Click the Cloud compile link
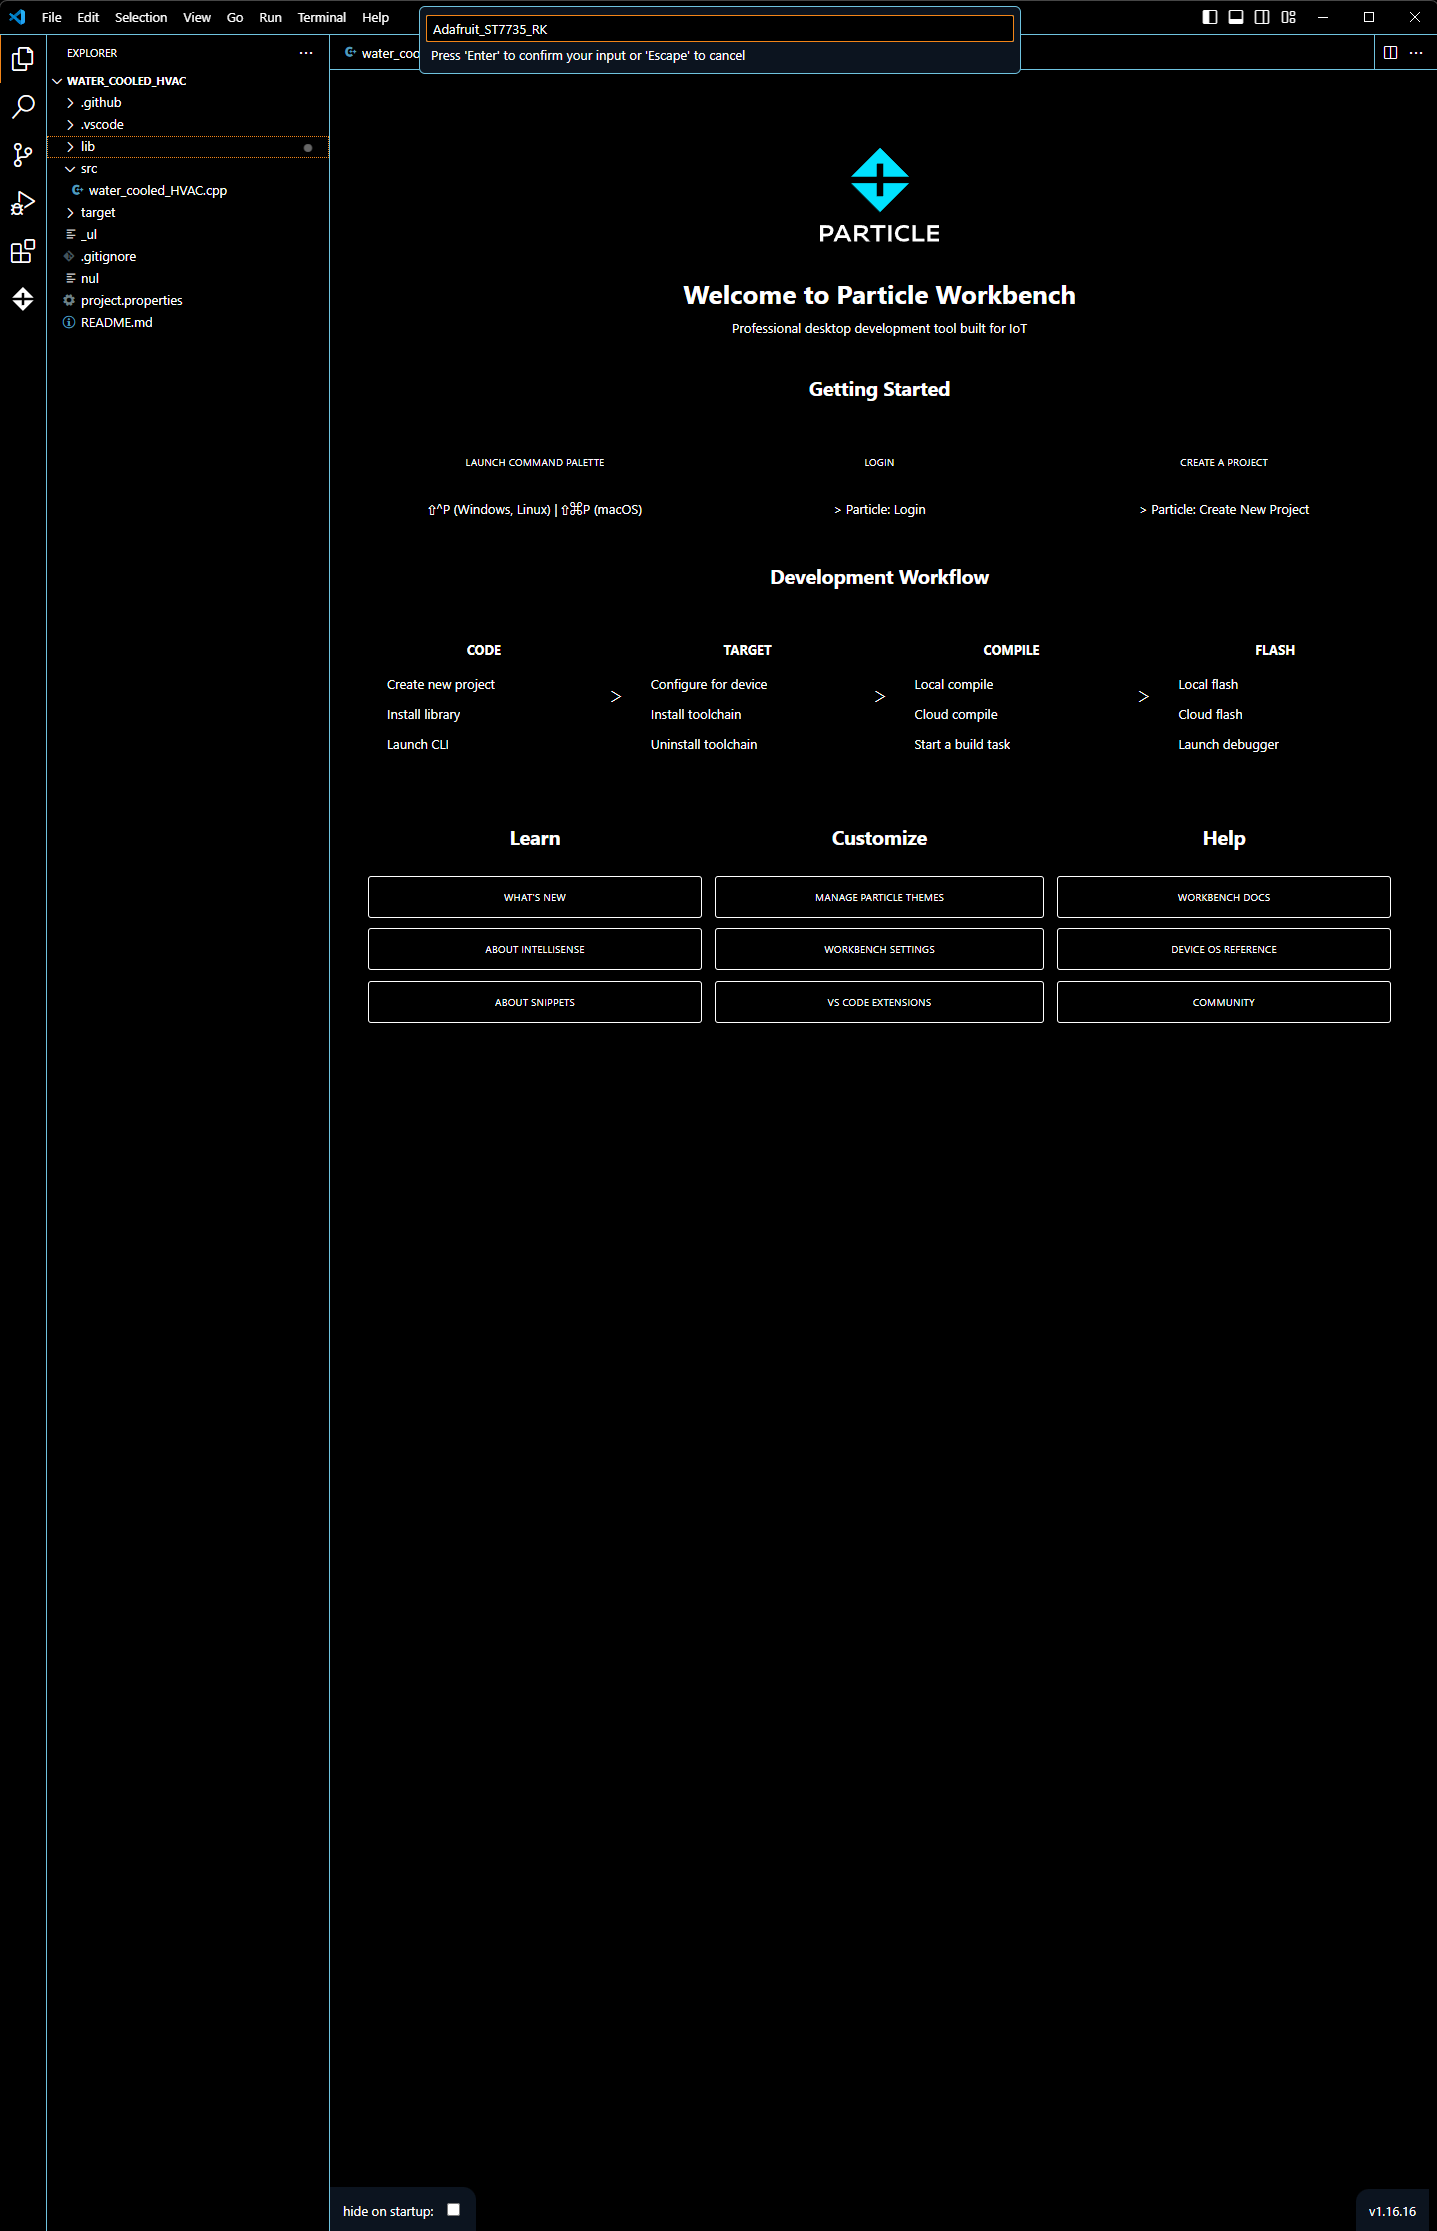 click(x=955, y=714)
